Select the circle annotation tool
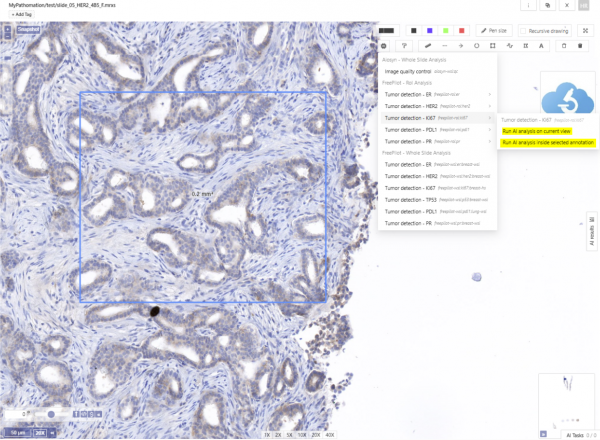600x440 pixels. click(x=476, y=46)
